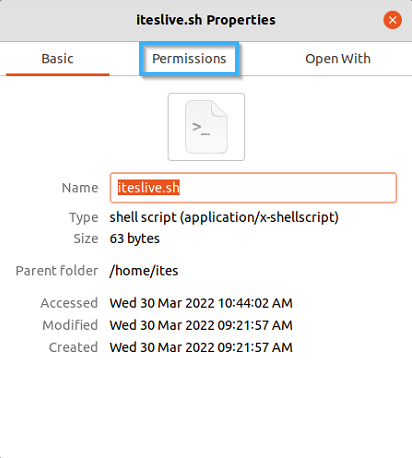This screenshot has height=458, width=412.
Task: Switch to the Permissions tab
Action: click(189, 59)
